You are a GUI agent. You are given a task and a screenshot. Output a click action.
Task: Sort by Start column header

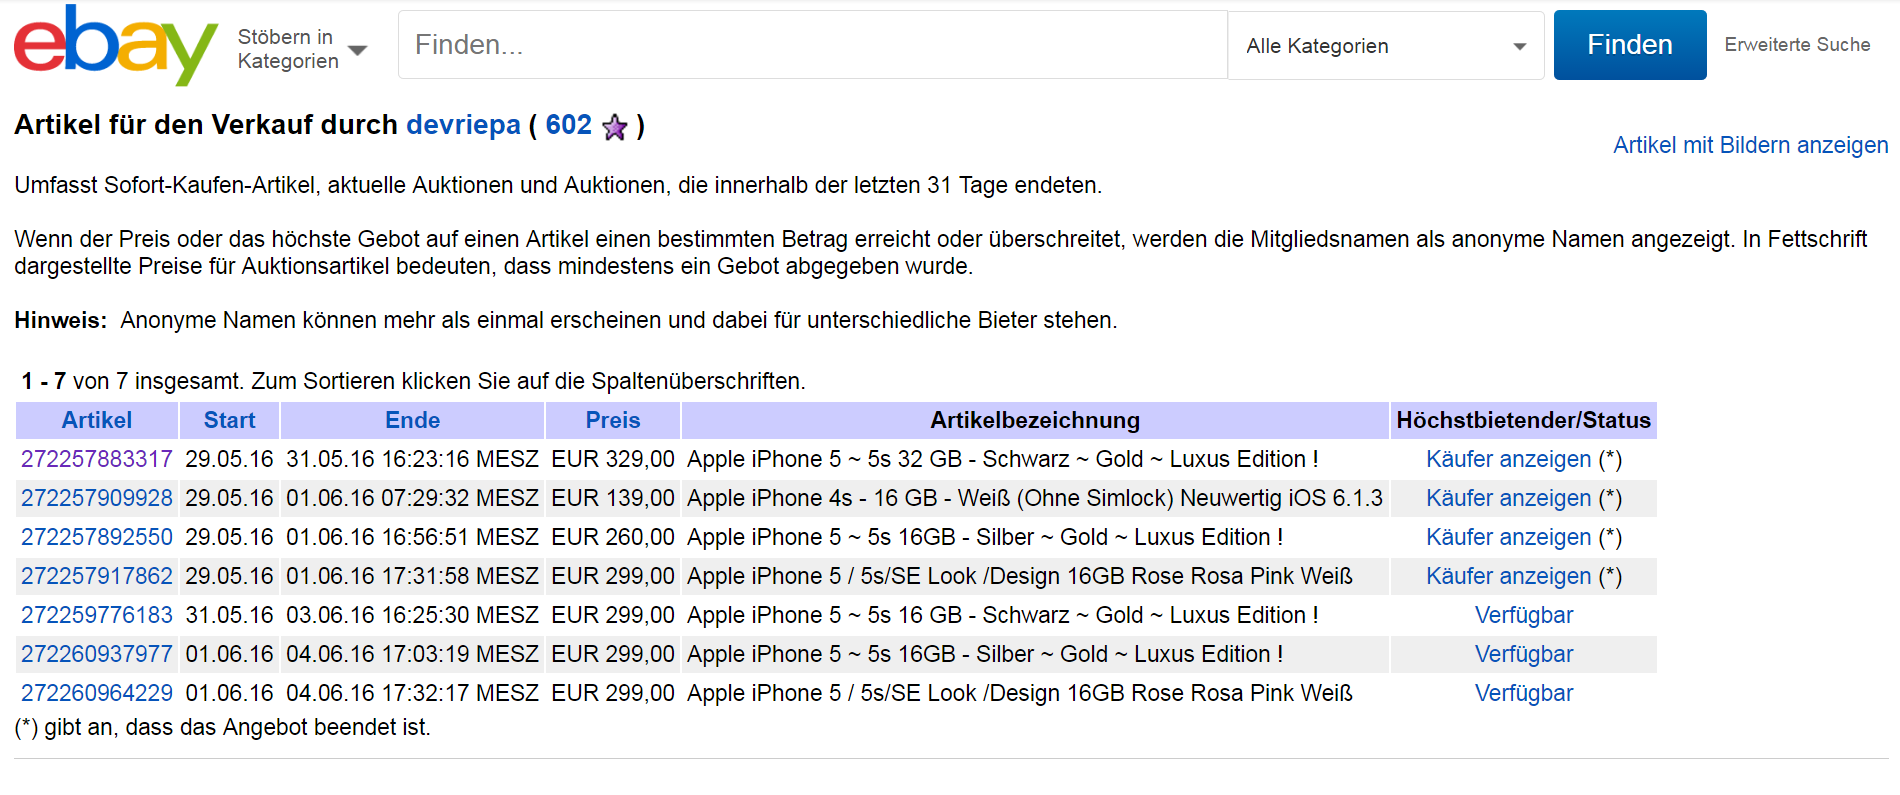click(x=229, y=420)
